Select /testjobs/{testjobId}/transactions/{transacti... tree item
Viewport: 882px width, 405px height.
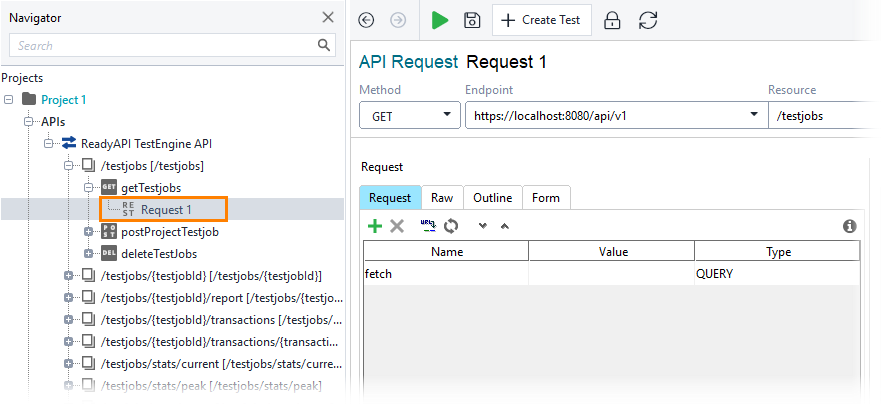tap(219, 341)
